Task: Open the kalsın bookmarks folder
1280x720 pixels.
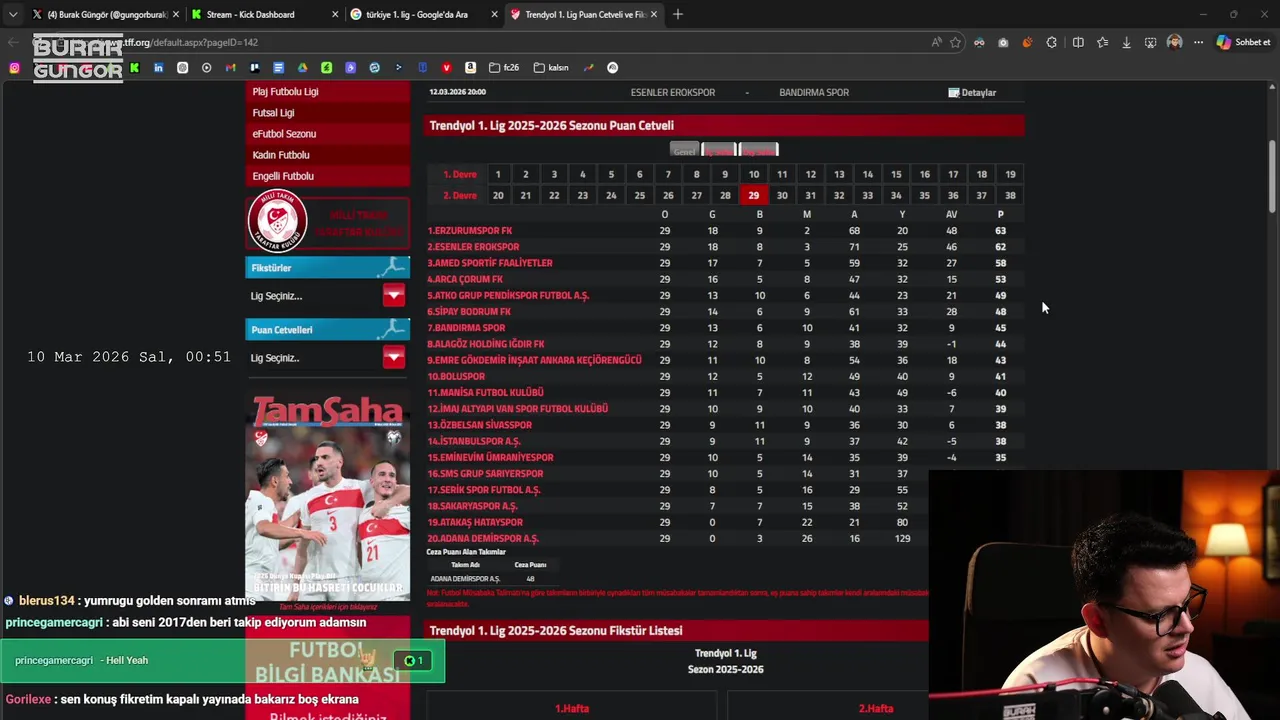Action: coord(551,68)
